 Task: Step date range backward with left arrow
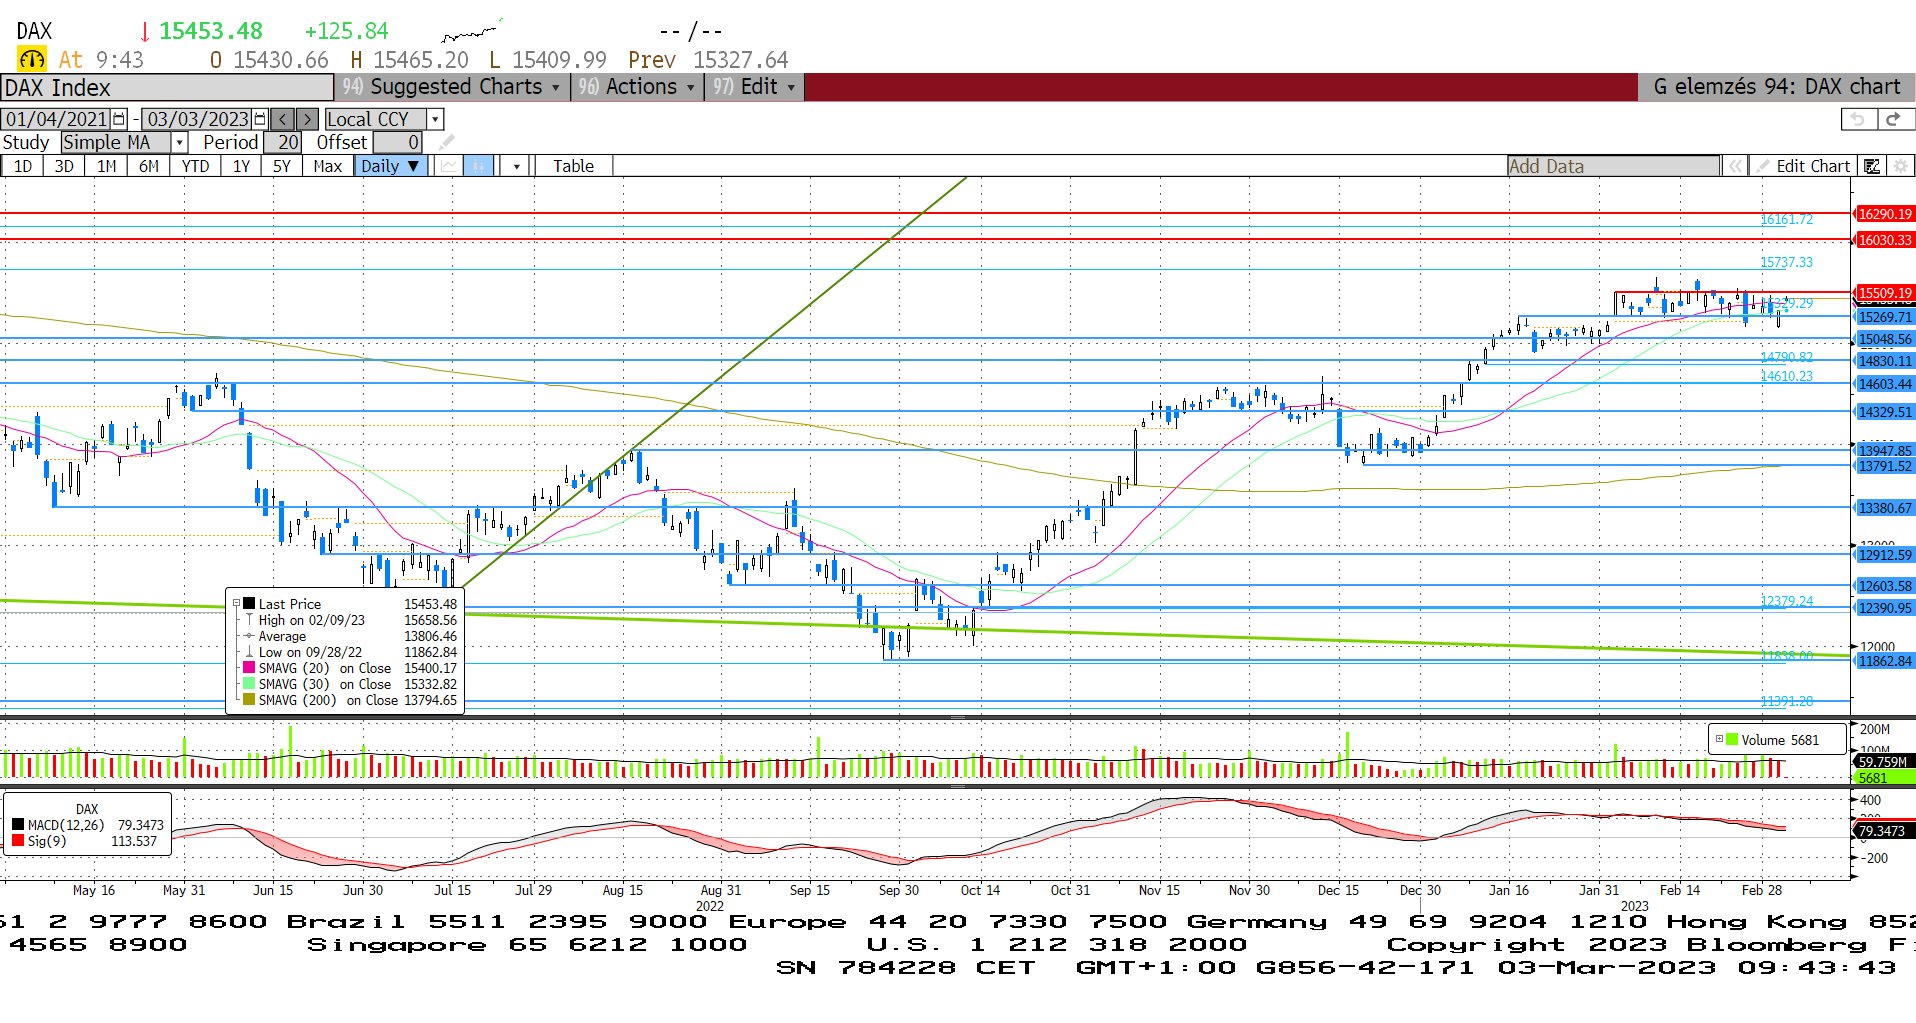pyautogui.click(x=283, y=119)
